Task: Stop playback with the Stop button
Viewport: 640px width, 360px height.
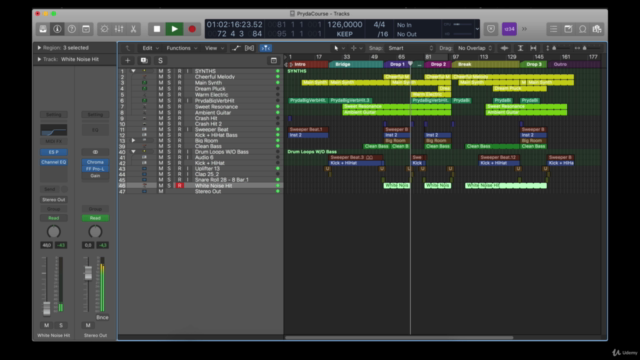Action: [157, 29]
